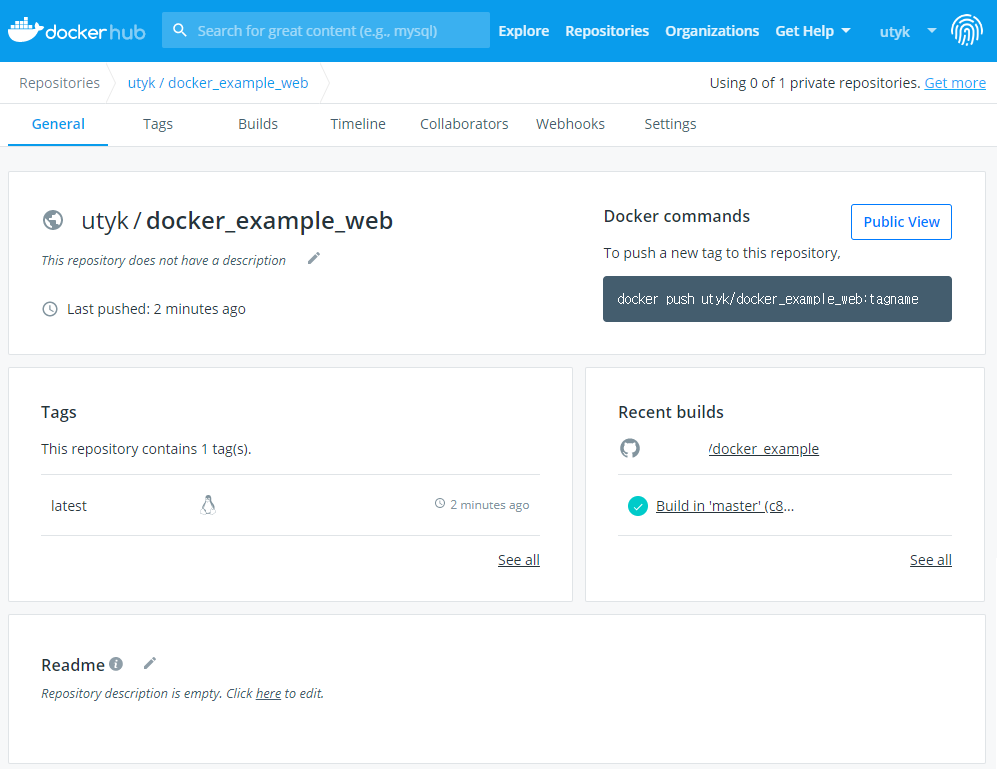Open Organizations in the top navigation
Viewport: 997px width, 769px height.
(x=712, y=31)
